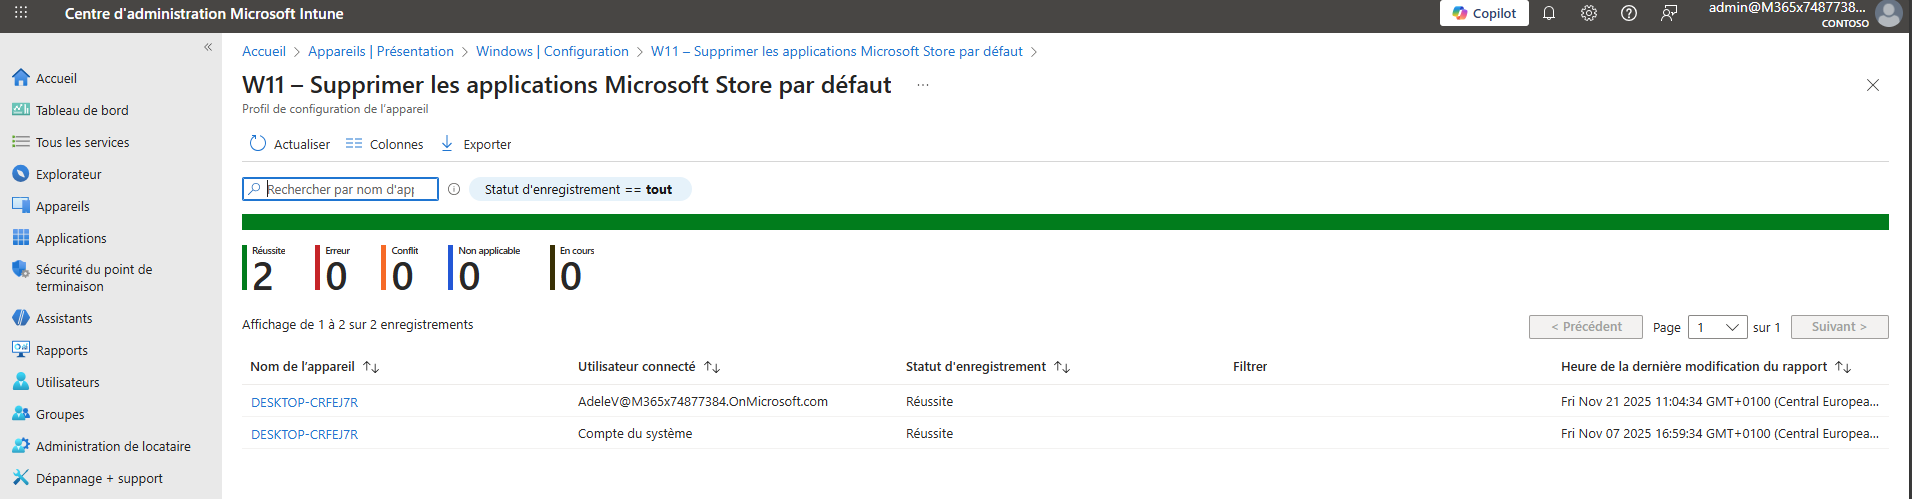Click the Suivant page button
The width and height of the screenshot is (1912, 499).
coord(1839,327)
